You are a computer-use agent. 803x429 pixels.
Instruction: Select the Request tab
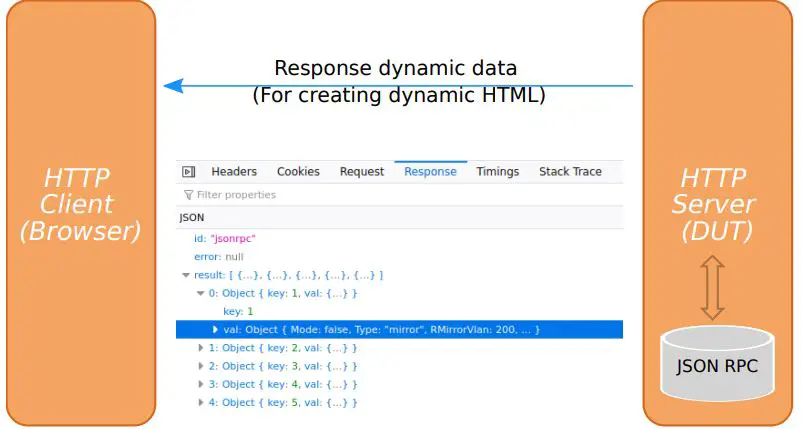click(x=362, y=172)
